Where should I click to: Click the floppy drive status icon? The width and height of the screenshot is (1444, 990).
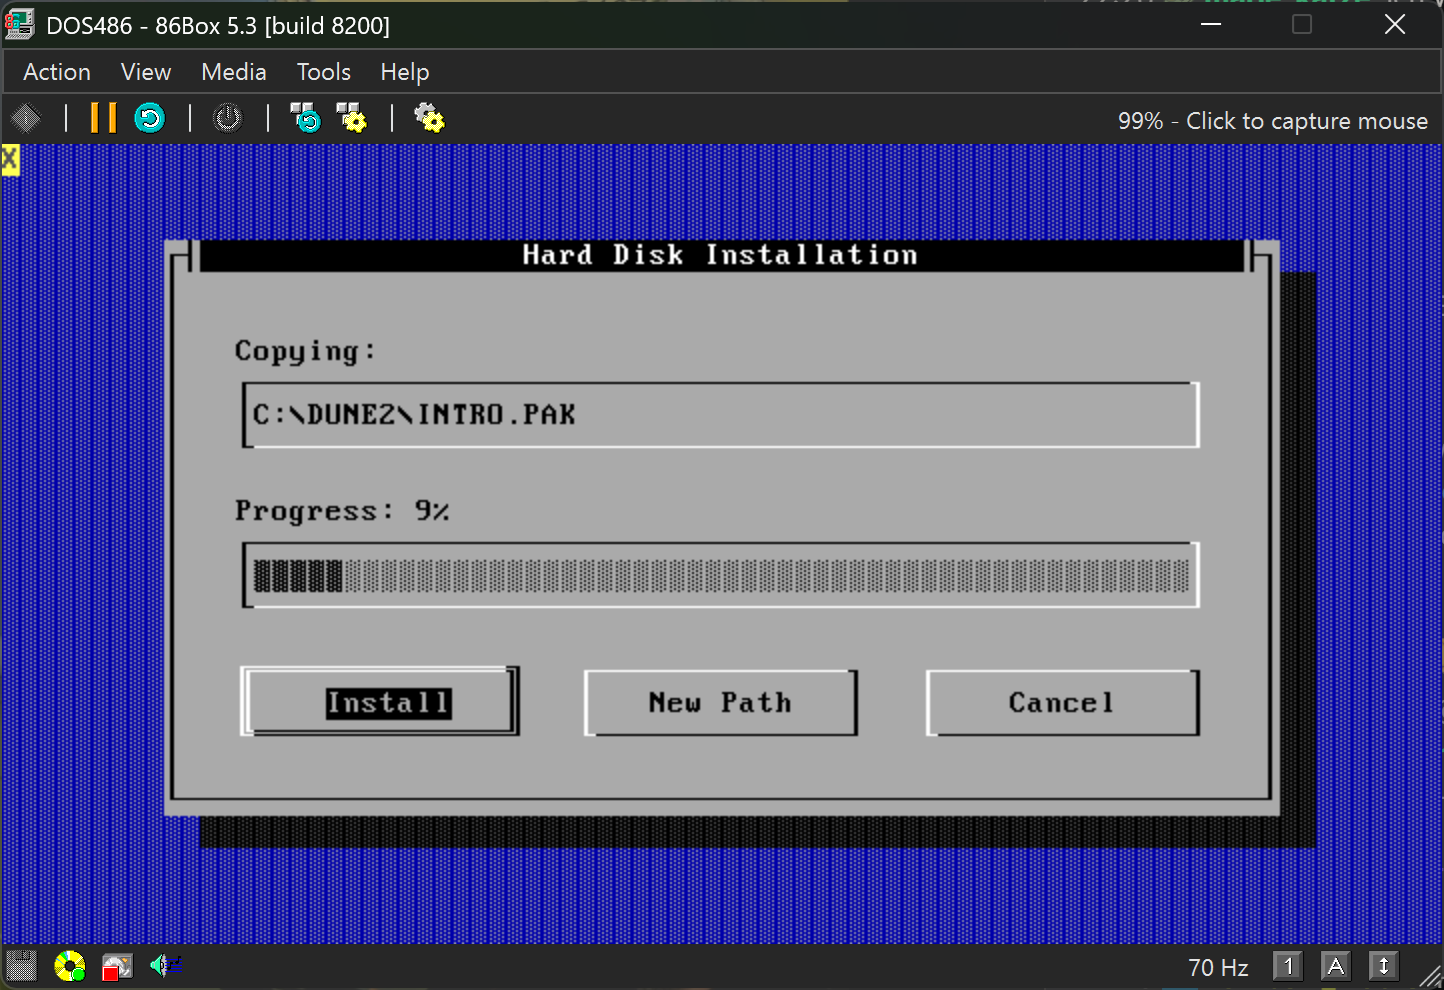[x=21, y=966]
